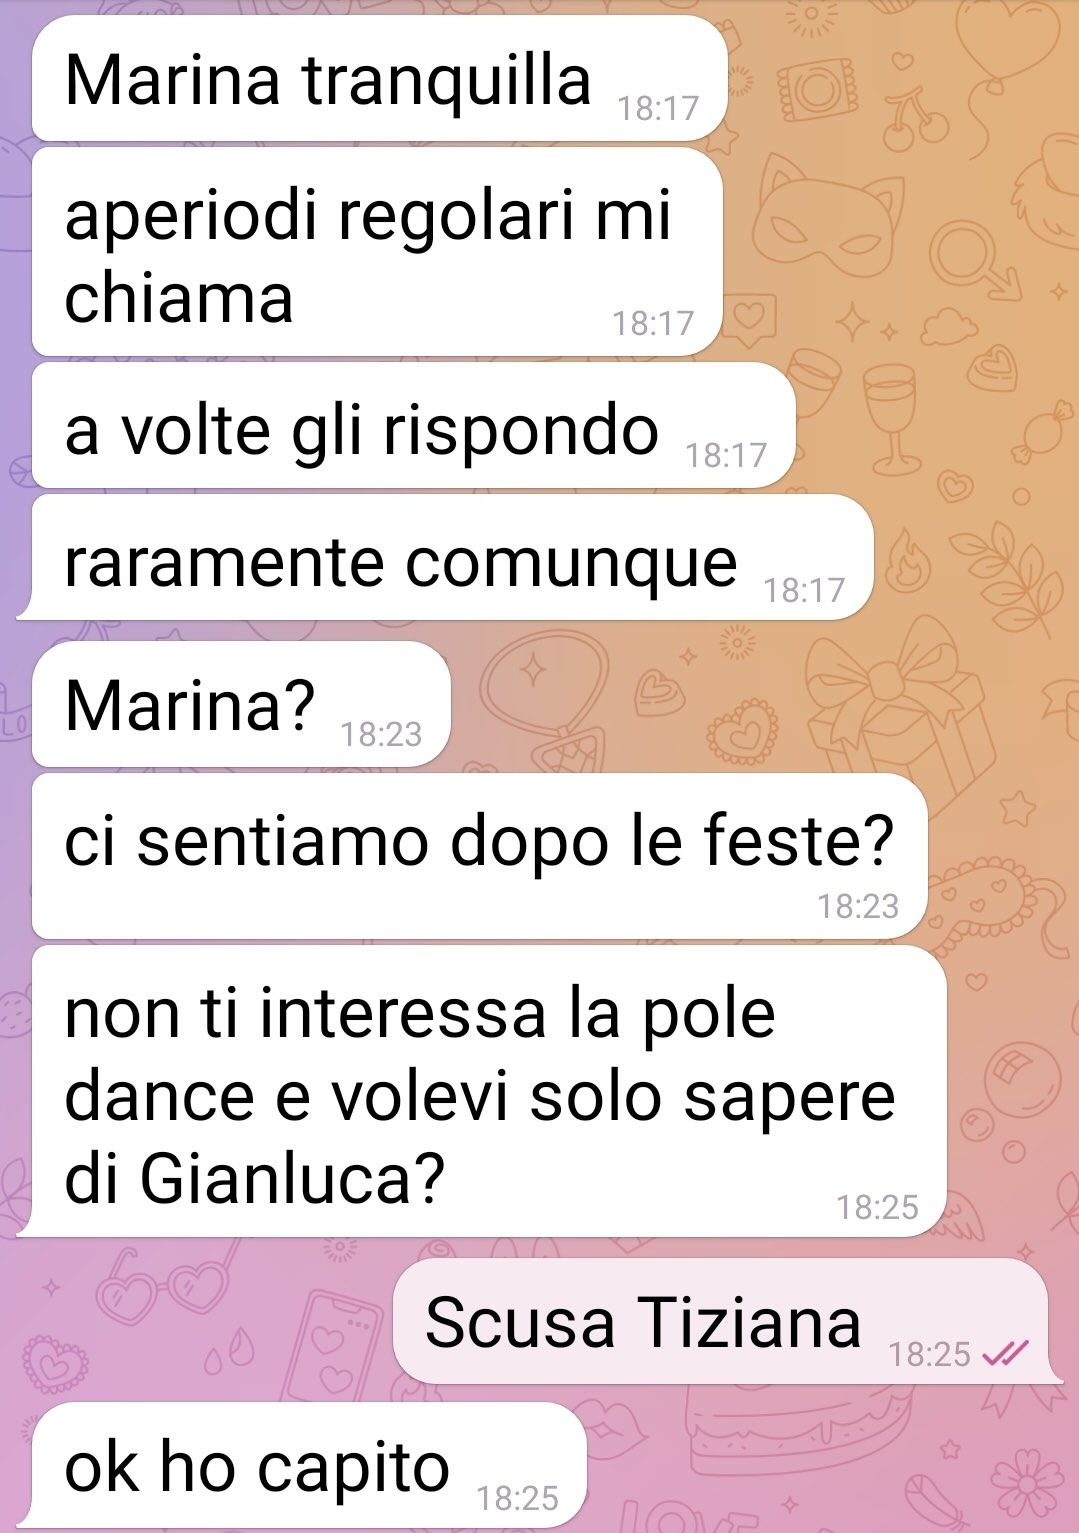1079x1533 pixels.
Task: Tap the 18:17 timestamp beside 'a volte gli rispondo'
Action: click(726, 456)
